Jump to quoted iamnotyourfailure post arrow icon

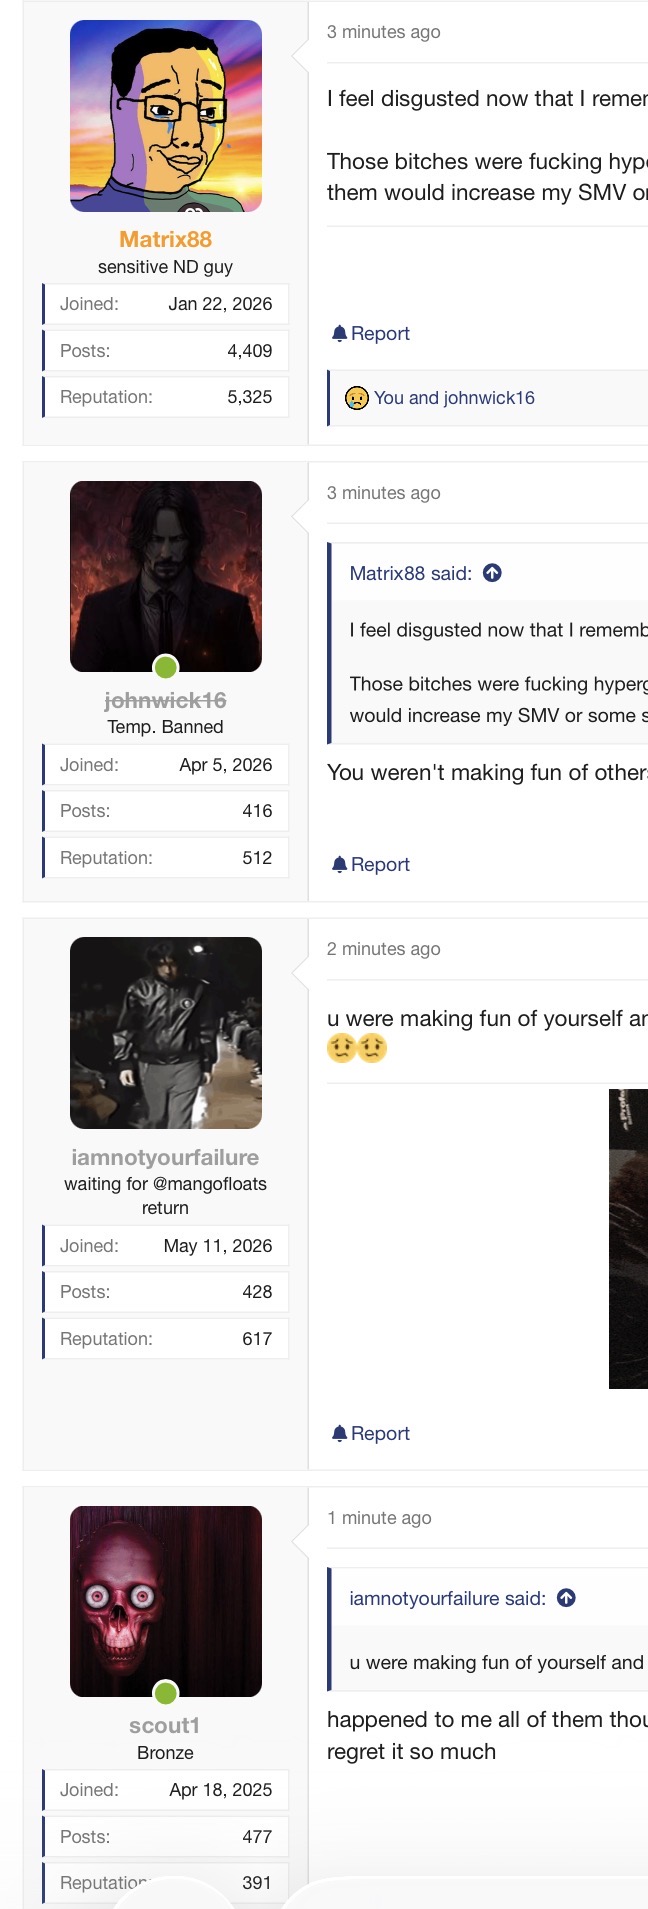566,1598
